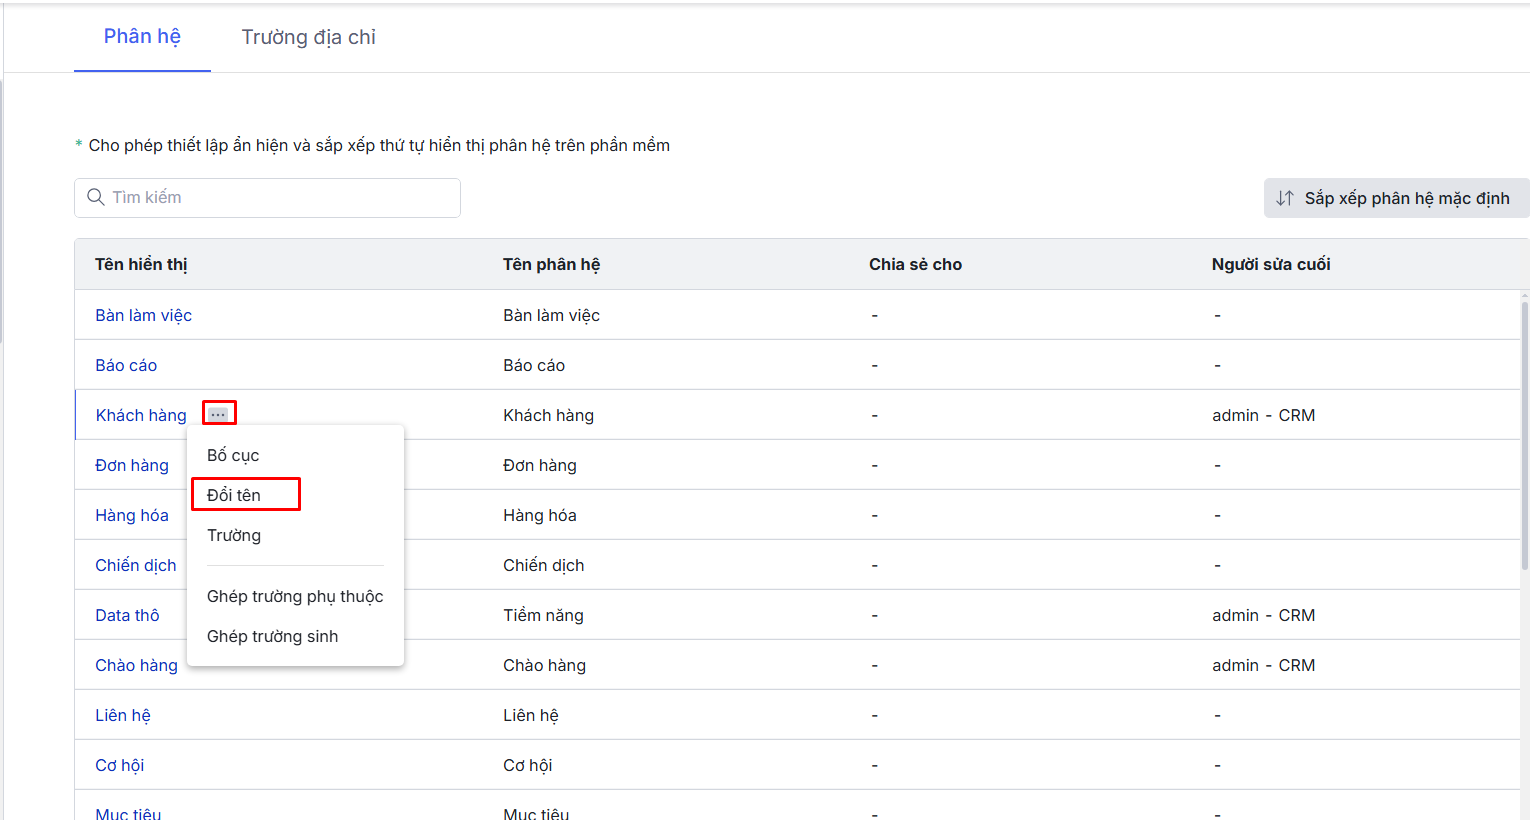Click the table's vertical scrollbar
Viewport: 1530px width, 820px height.
coord(1524,430)
